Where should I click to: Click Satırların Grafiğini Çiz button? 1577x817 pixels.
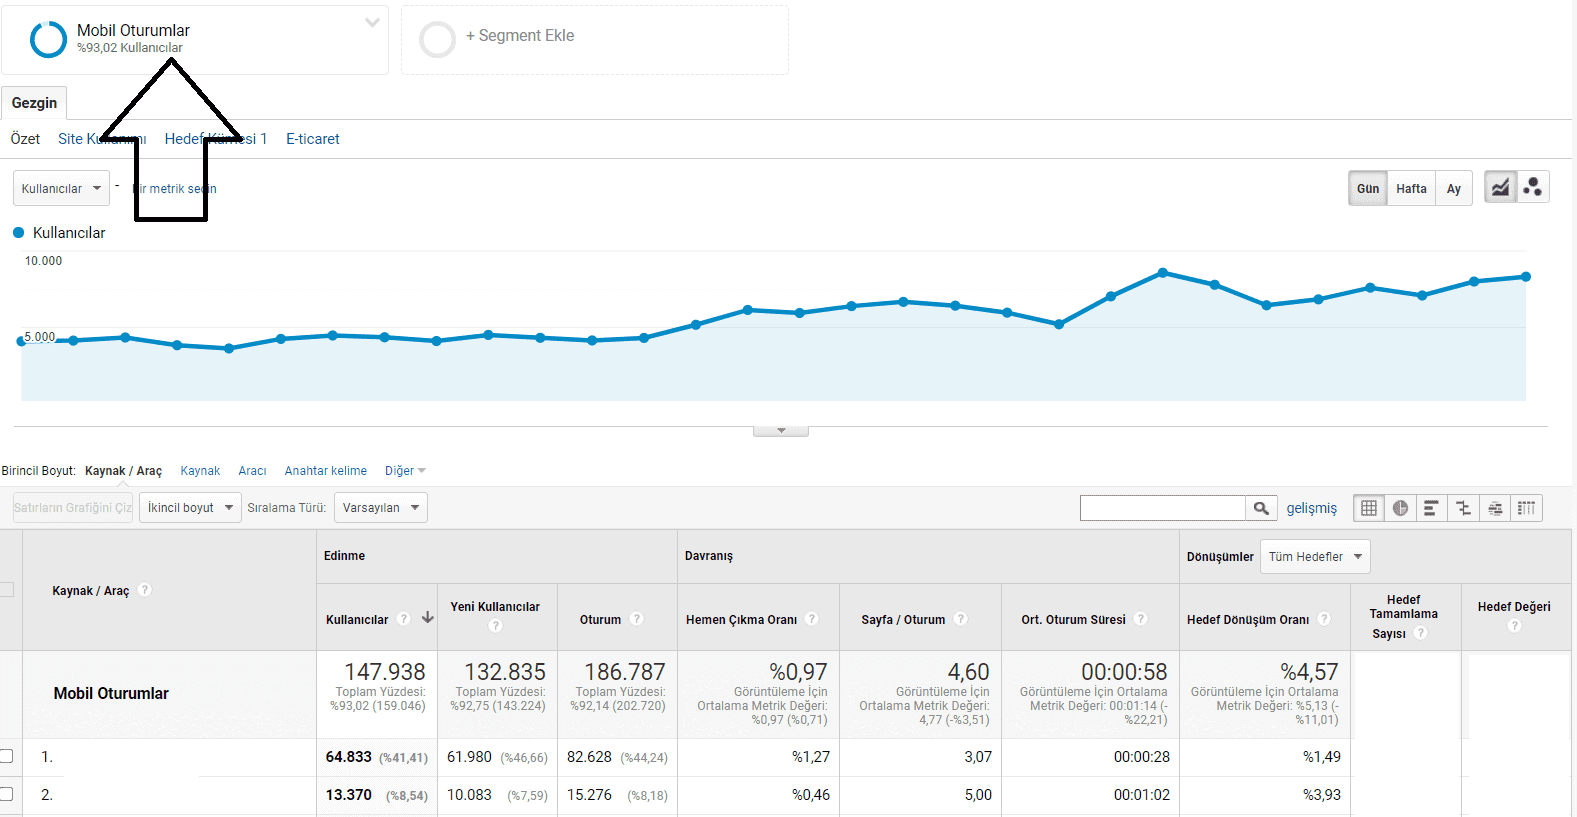coord(73,508)
